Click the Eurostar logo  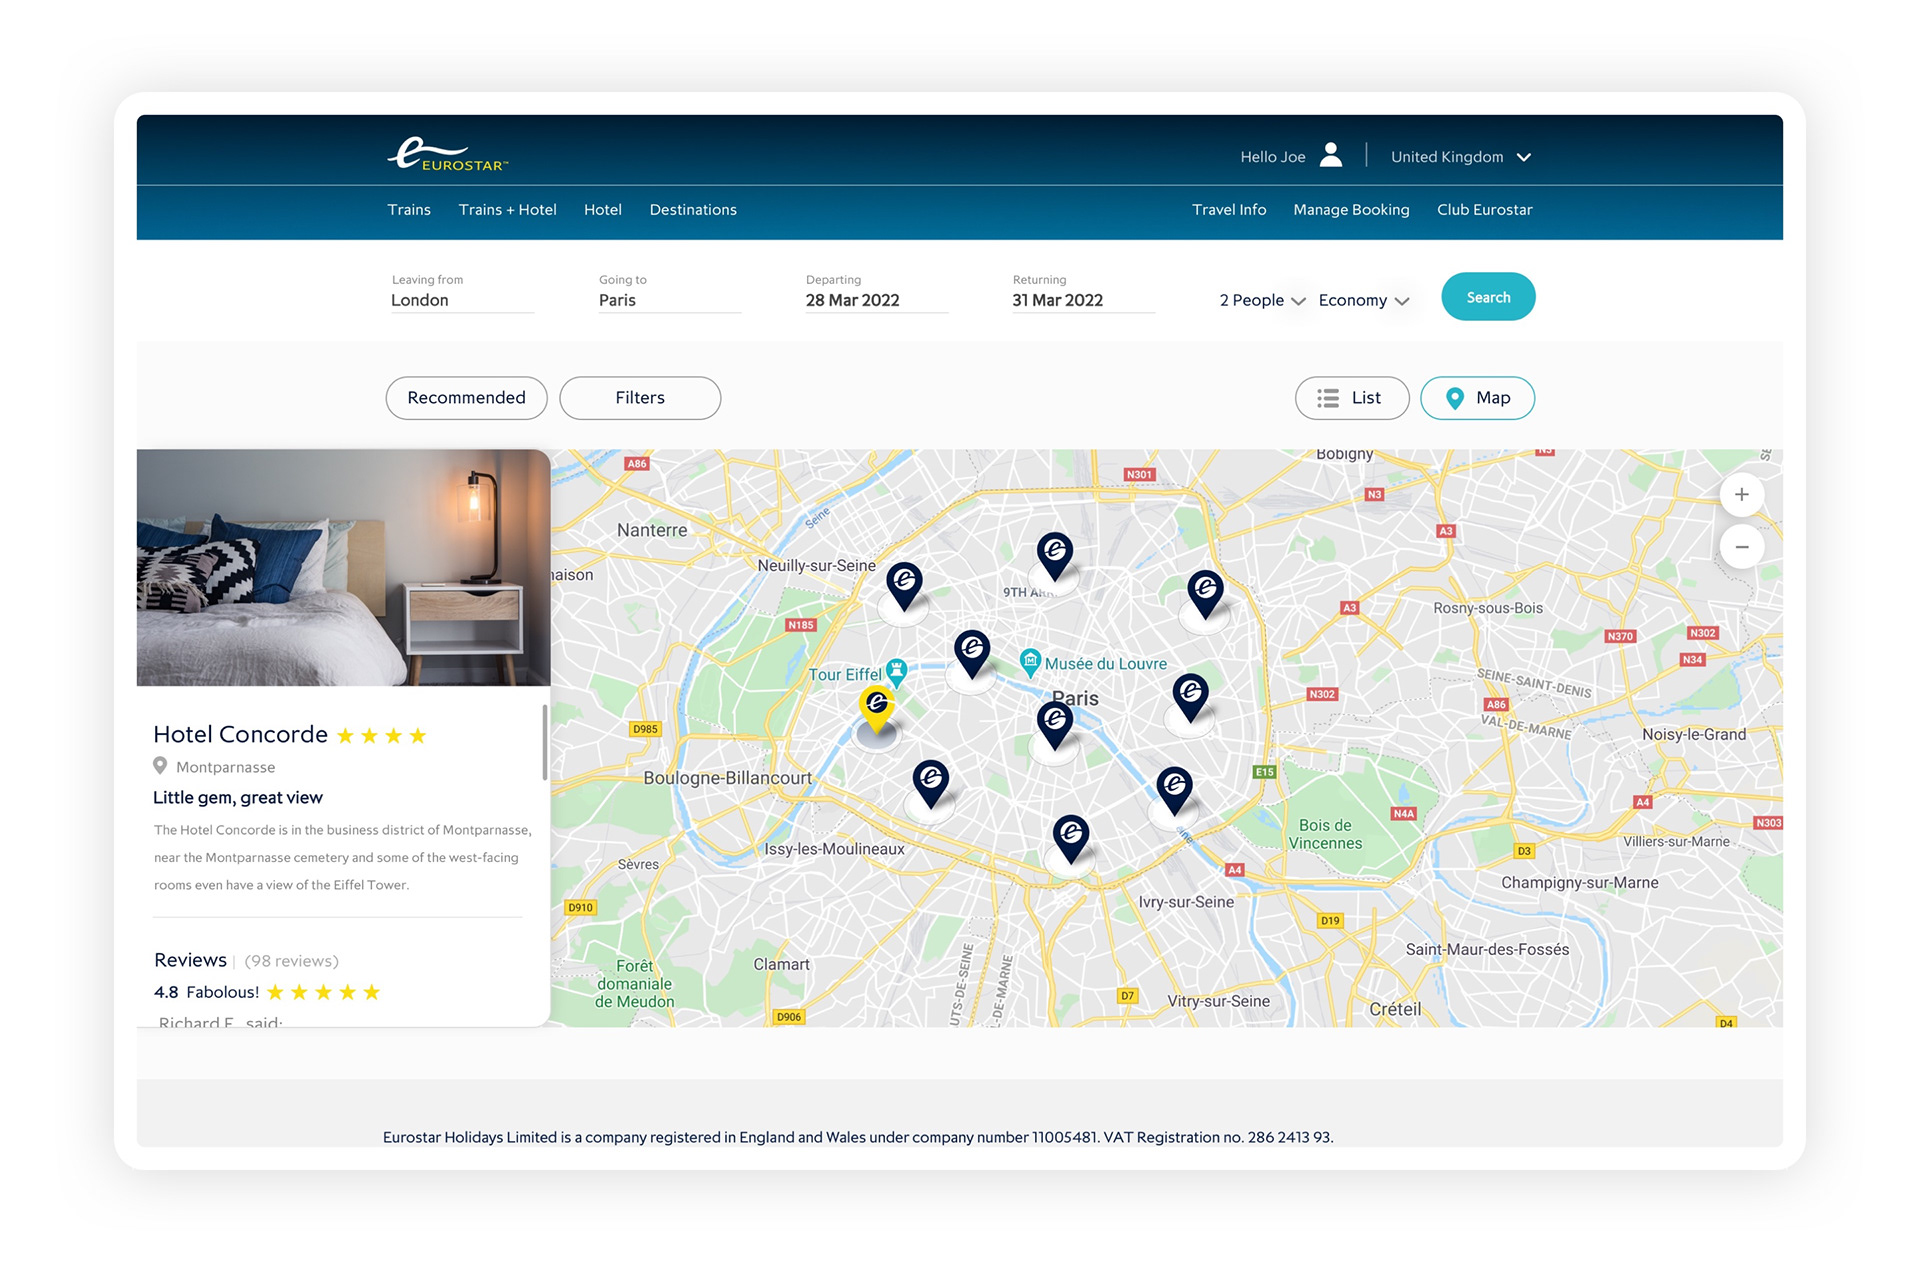[447, 154]
